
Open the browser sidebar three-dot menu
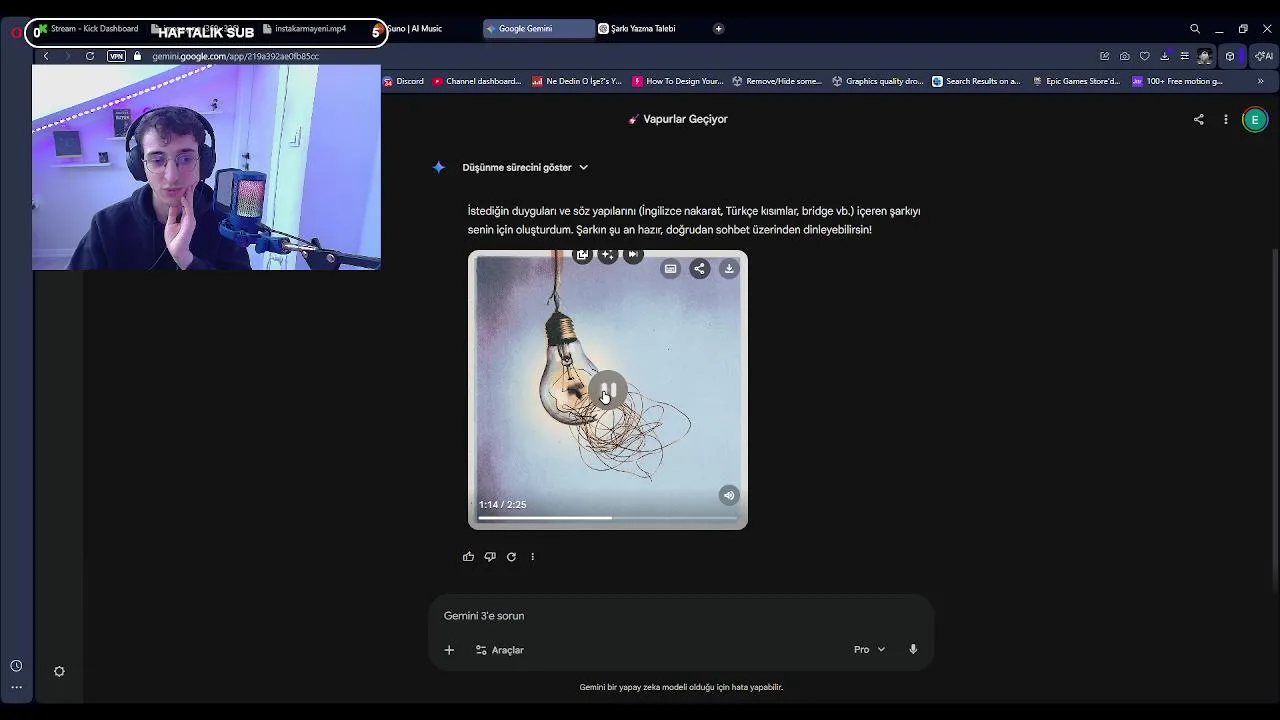pos(16,687)
